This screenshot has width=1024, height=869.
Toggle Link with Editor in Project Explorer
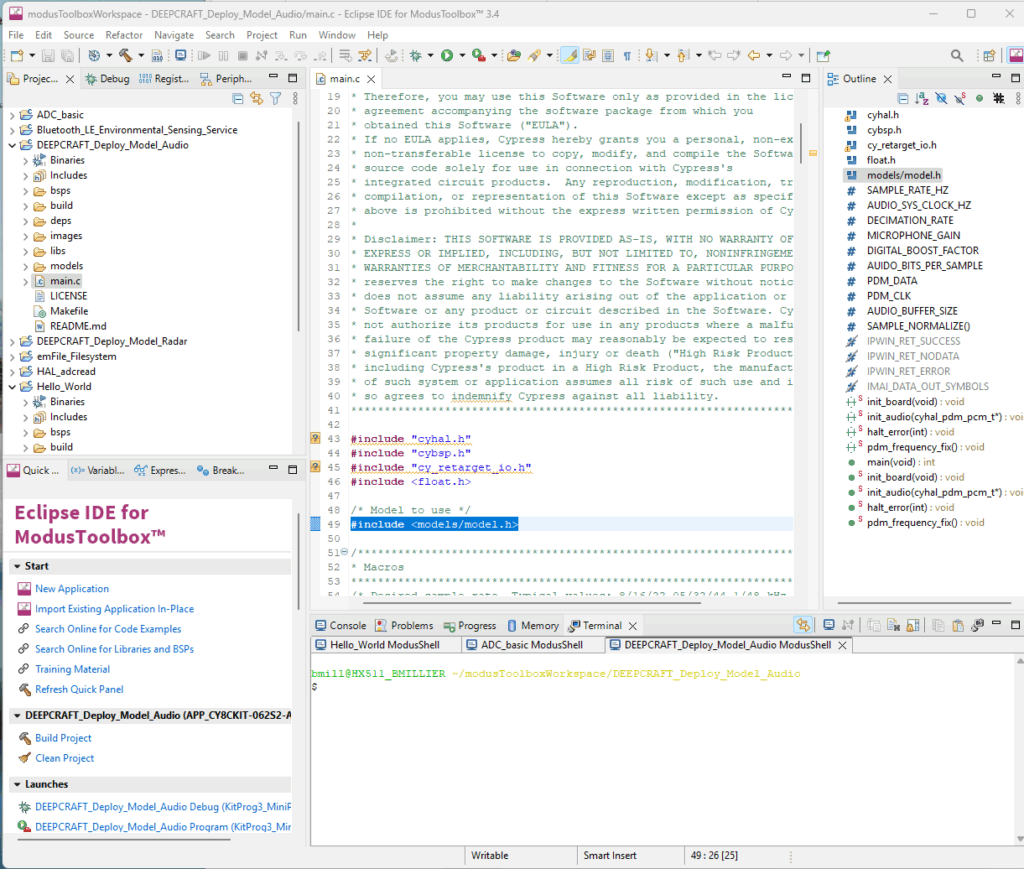click(x=257, y=99)
